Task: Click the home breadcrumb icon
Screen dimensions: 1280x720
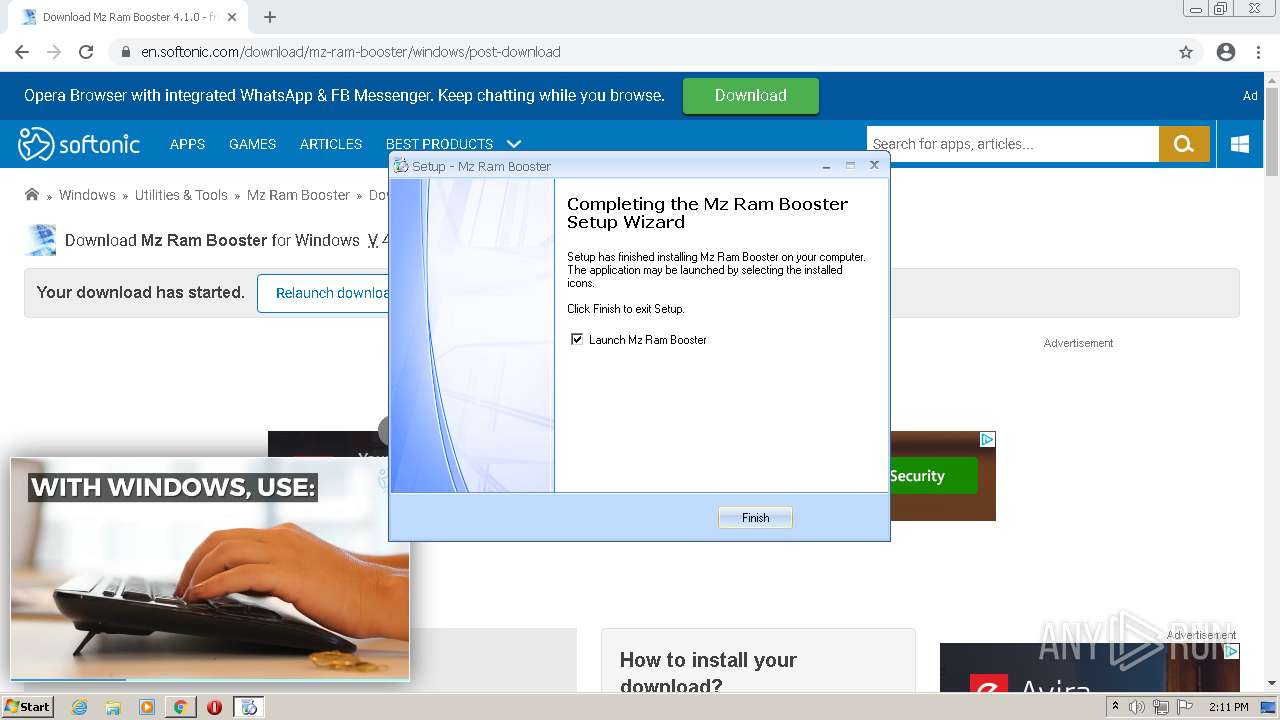Action: (x=32, y=195)
